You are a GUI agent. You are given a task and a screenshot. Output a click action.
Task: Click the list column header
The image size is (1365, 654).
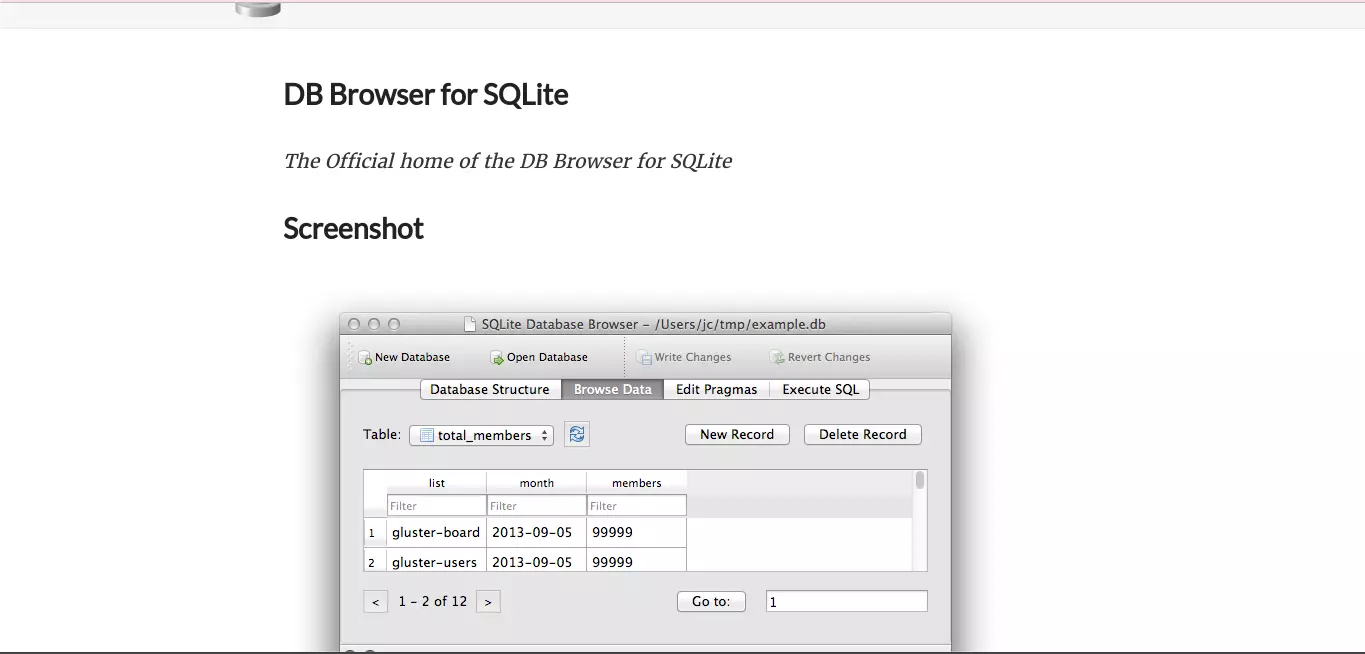click(436, 483)
